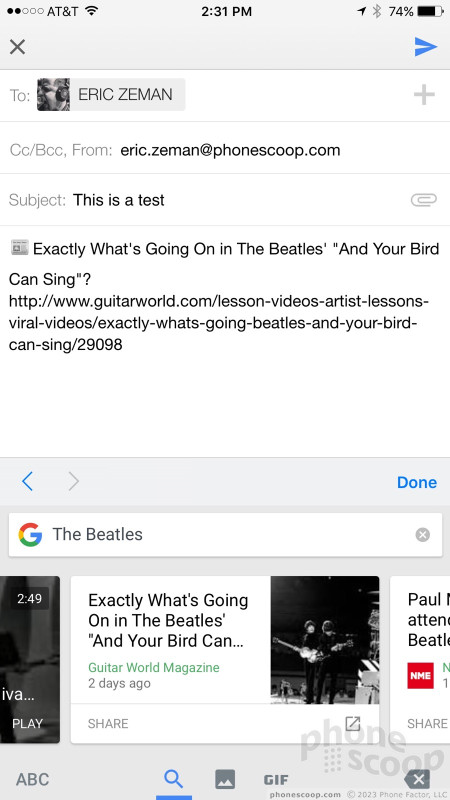Go back with the left chevron
450x800 pixels.
(x=28, y=481)
